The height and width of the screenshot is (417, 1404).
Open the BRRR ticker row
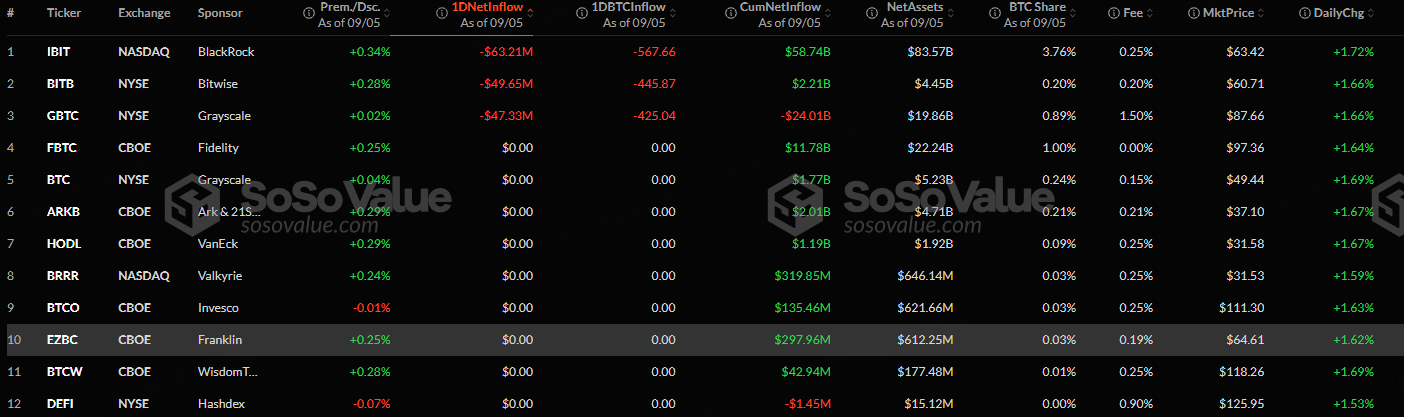click(x=62, y=275)
